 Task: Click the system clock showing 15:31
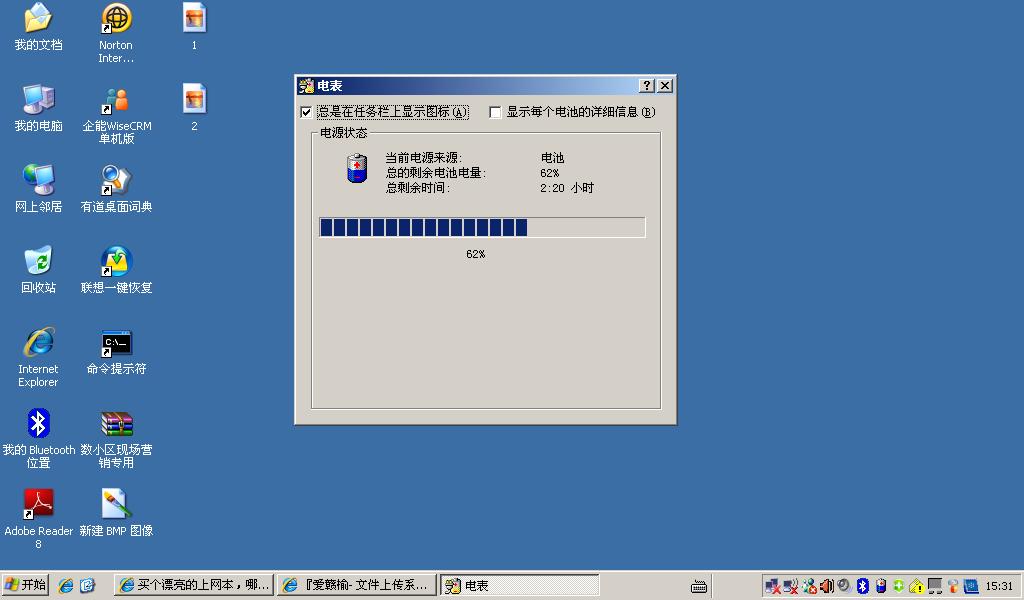(x=999, y=586)
